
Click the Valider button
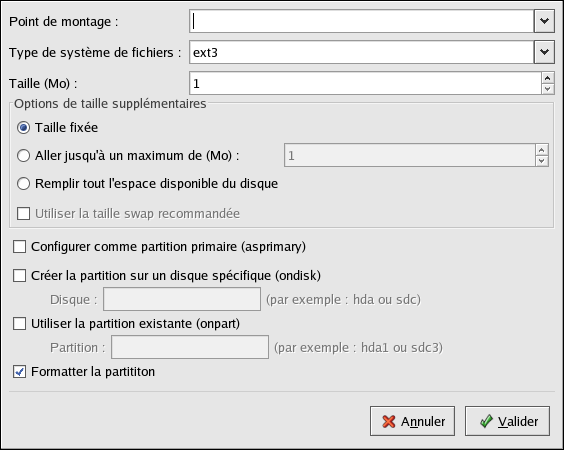[507, 421]
